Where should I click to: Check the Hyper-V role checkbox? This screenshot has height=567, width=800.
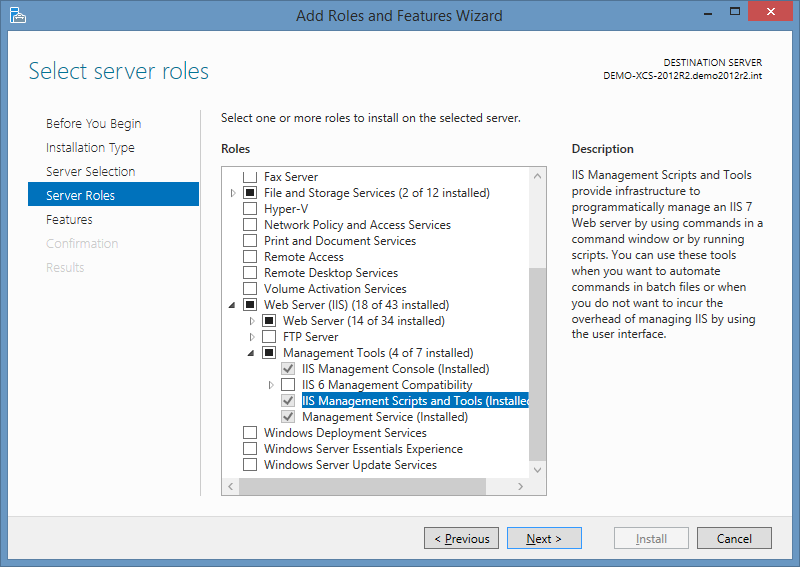(x=250, y=209)
